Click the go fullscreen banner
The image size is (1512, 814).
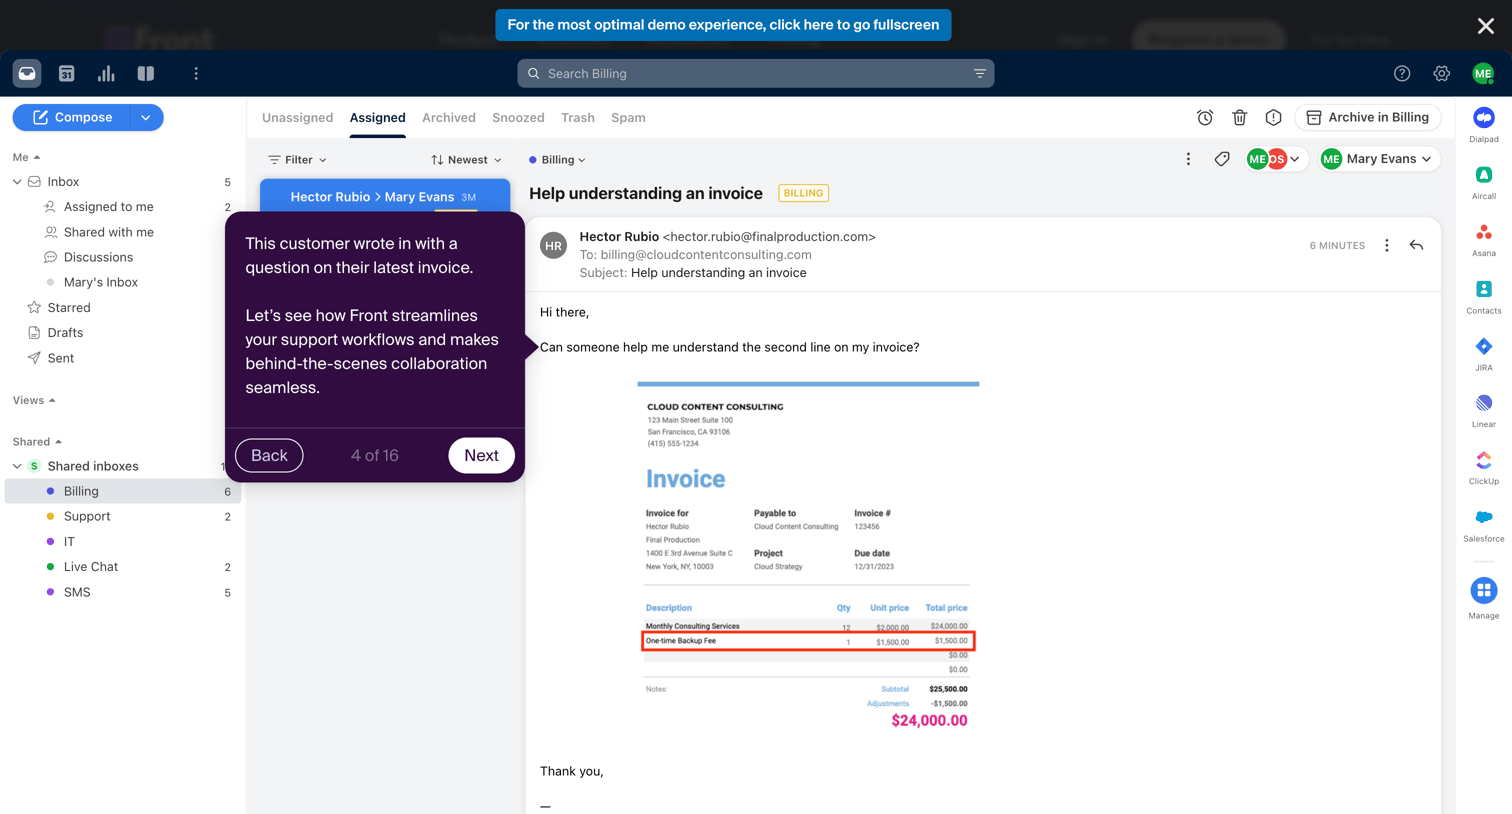point(723,25)
